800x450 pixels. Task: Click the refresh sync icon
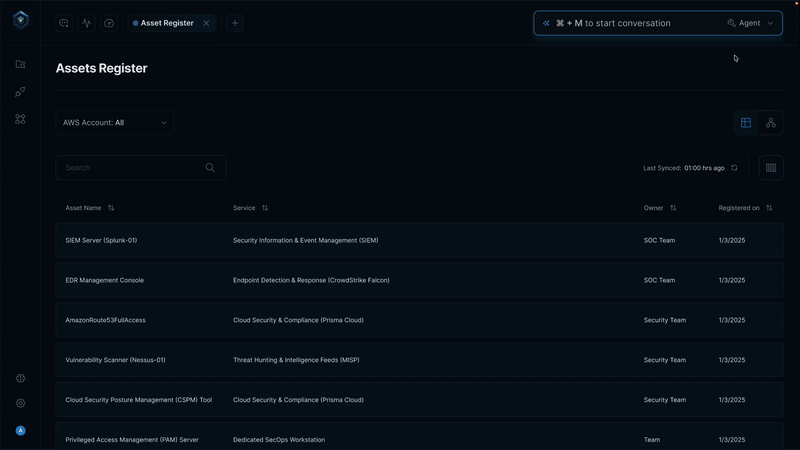click(735, 168)
